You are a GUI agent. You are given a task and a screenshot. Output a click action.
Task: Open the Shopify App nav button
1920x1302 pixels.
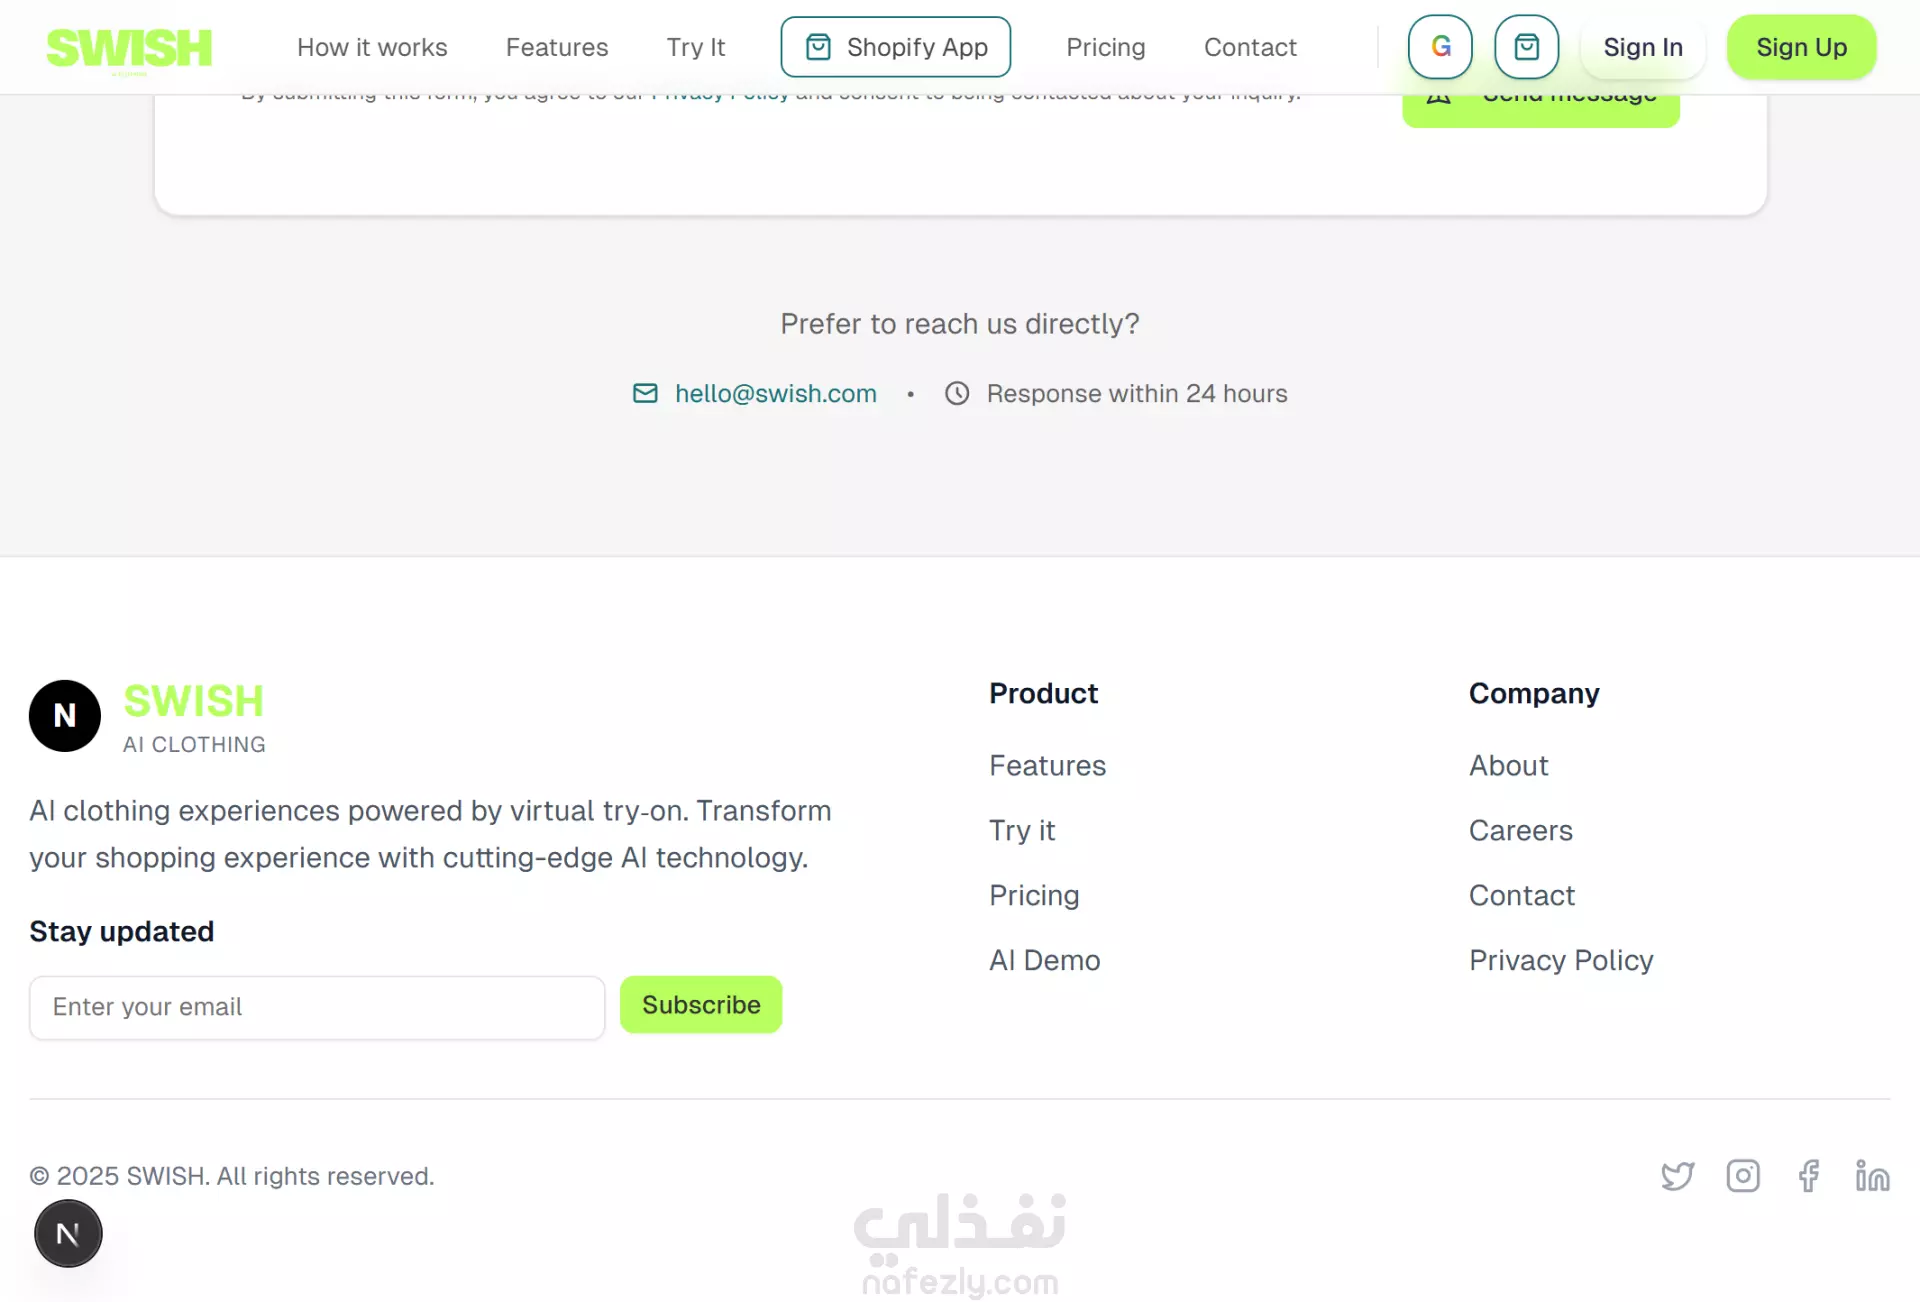point(895,47)
